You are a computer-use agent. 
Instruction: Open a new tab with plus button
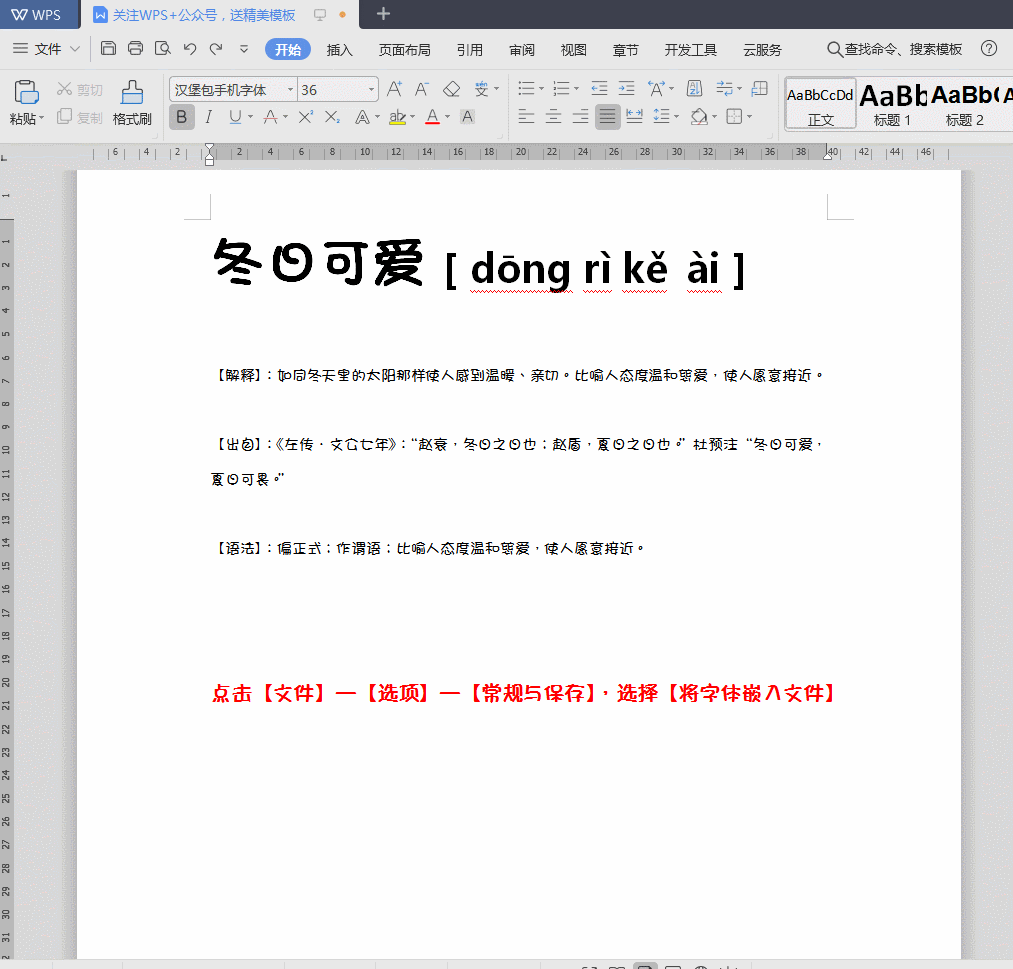pyautogui.click(x=383, y=14)
